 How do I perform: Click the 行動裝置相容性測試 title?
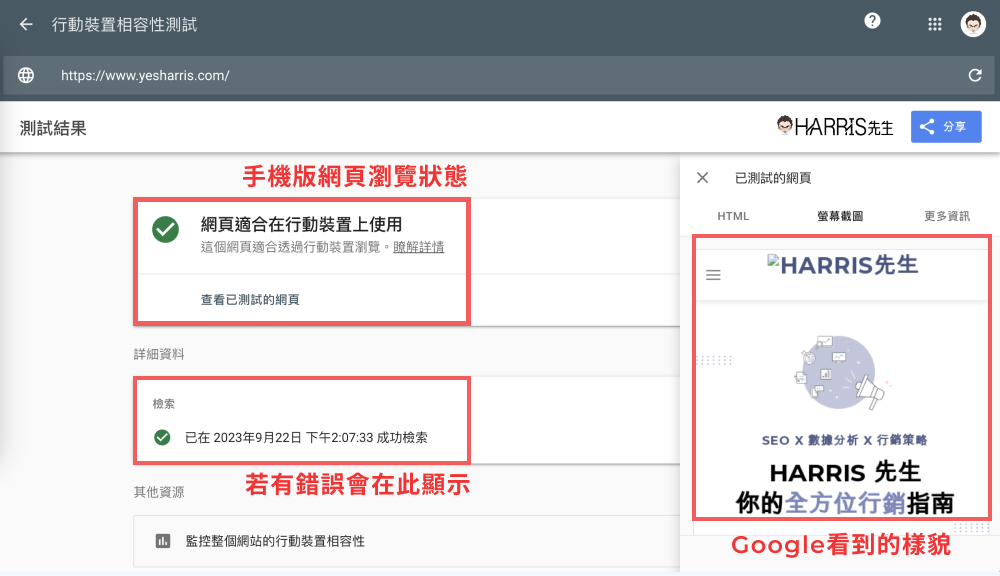pos(124,25)
